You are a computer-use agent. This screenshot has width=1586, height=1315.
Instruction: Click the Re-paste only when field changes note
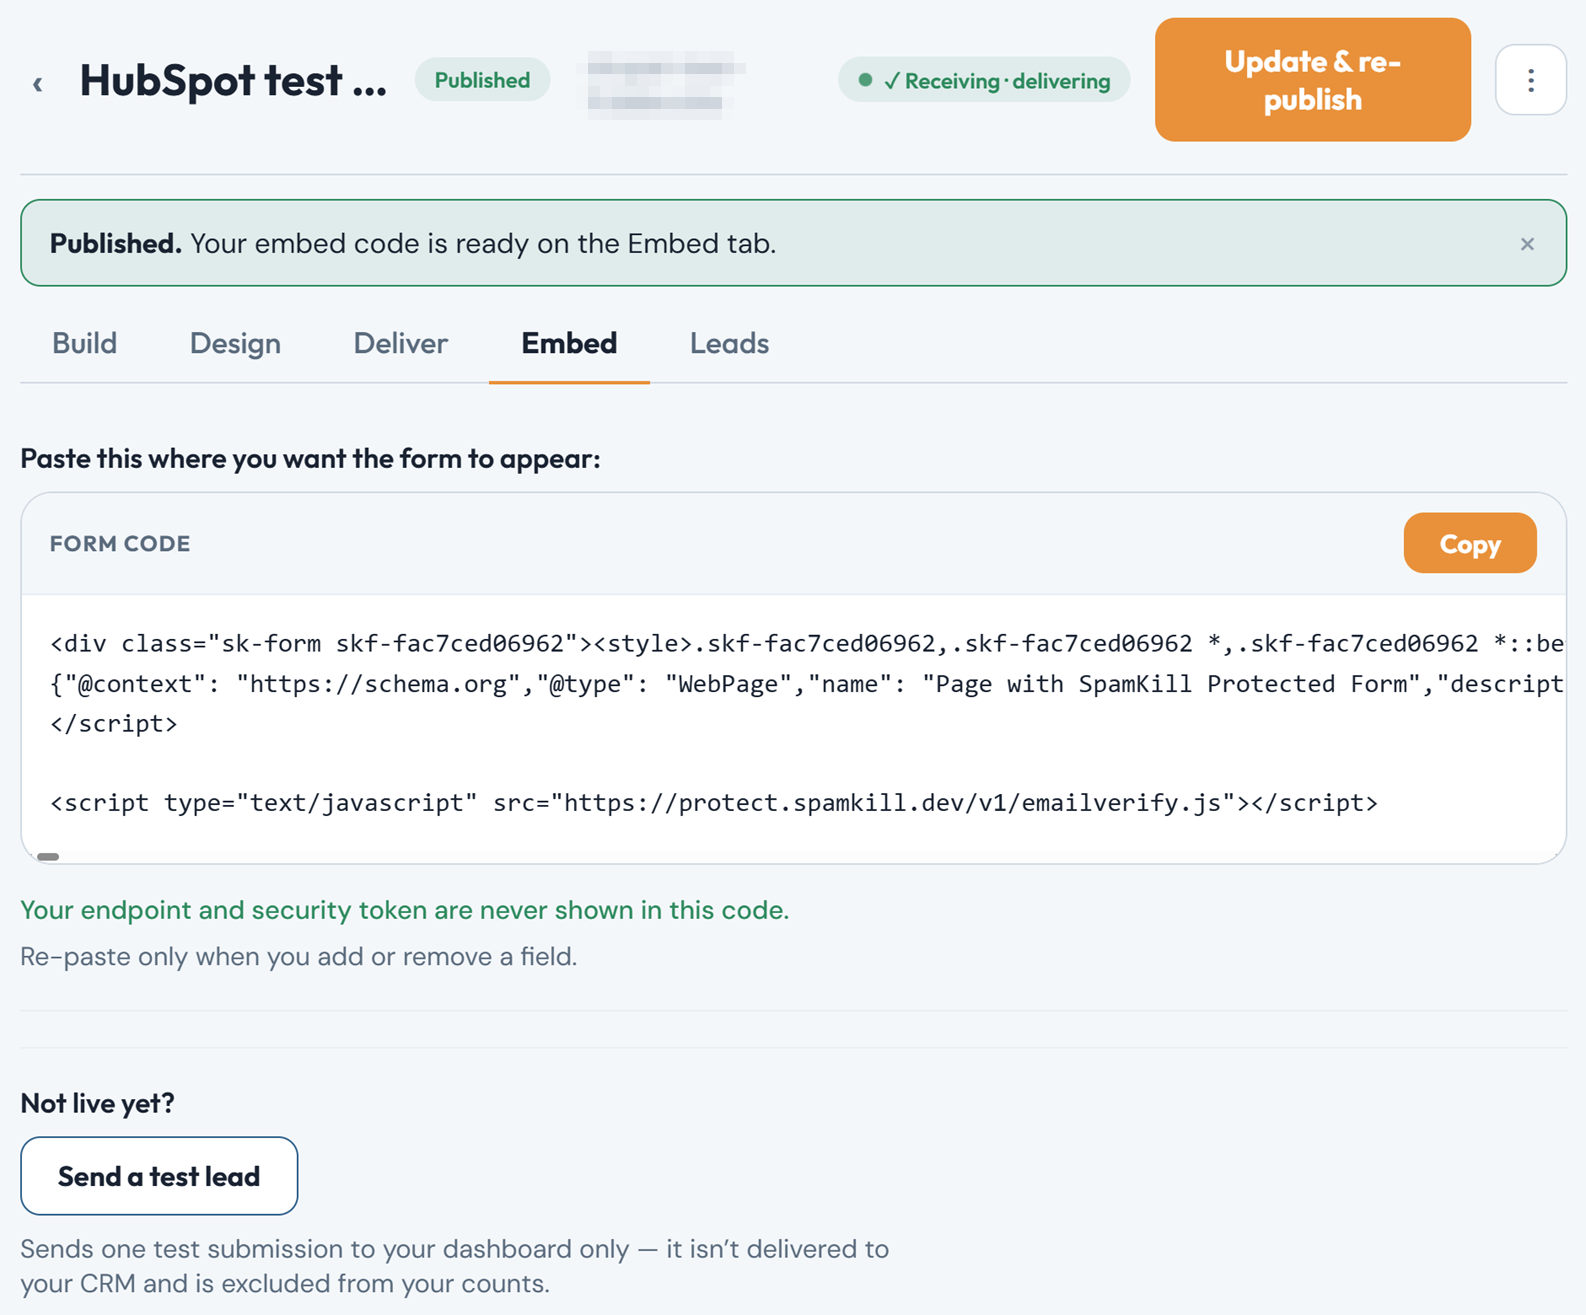pyautogui.click(x=299, y=957)
